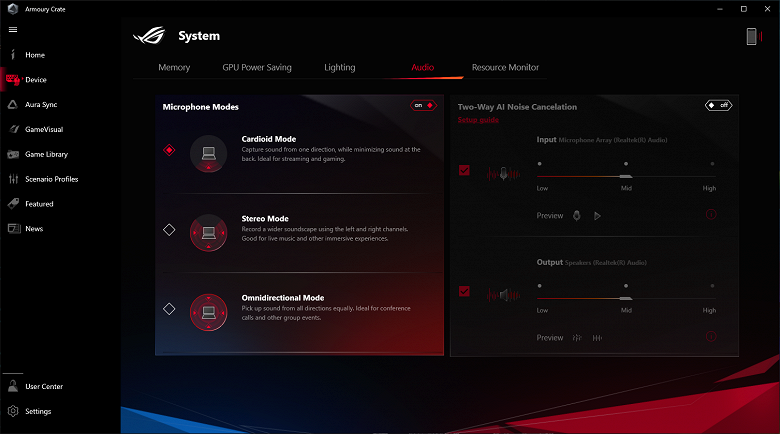Viewport: 780px width, 434px height.
Task: Click the Device sidebar icon
Action: click(x=13, y=79)
